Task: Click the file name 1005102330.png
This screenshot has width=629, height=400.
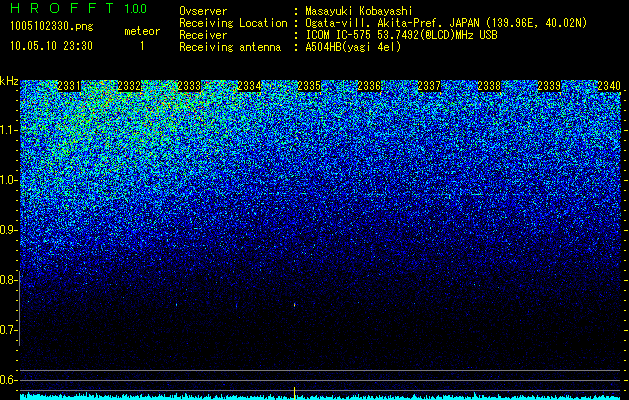Action: click(52, 27)
